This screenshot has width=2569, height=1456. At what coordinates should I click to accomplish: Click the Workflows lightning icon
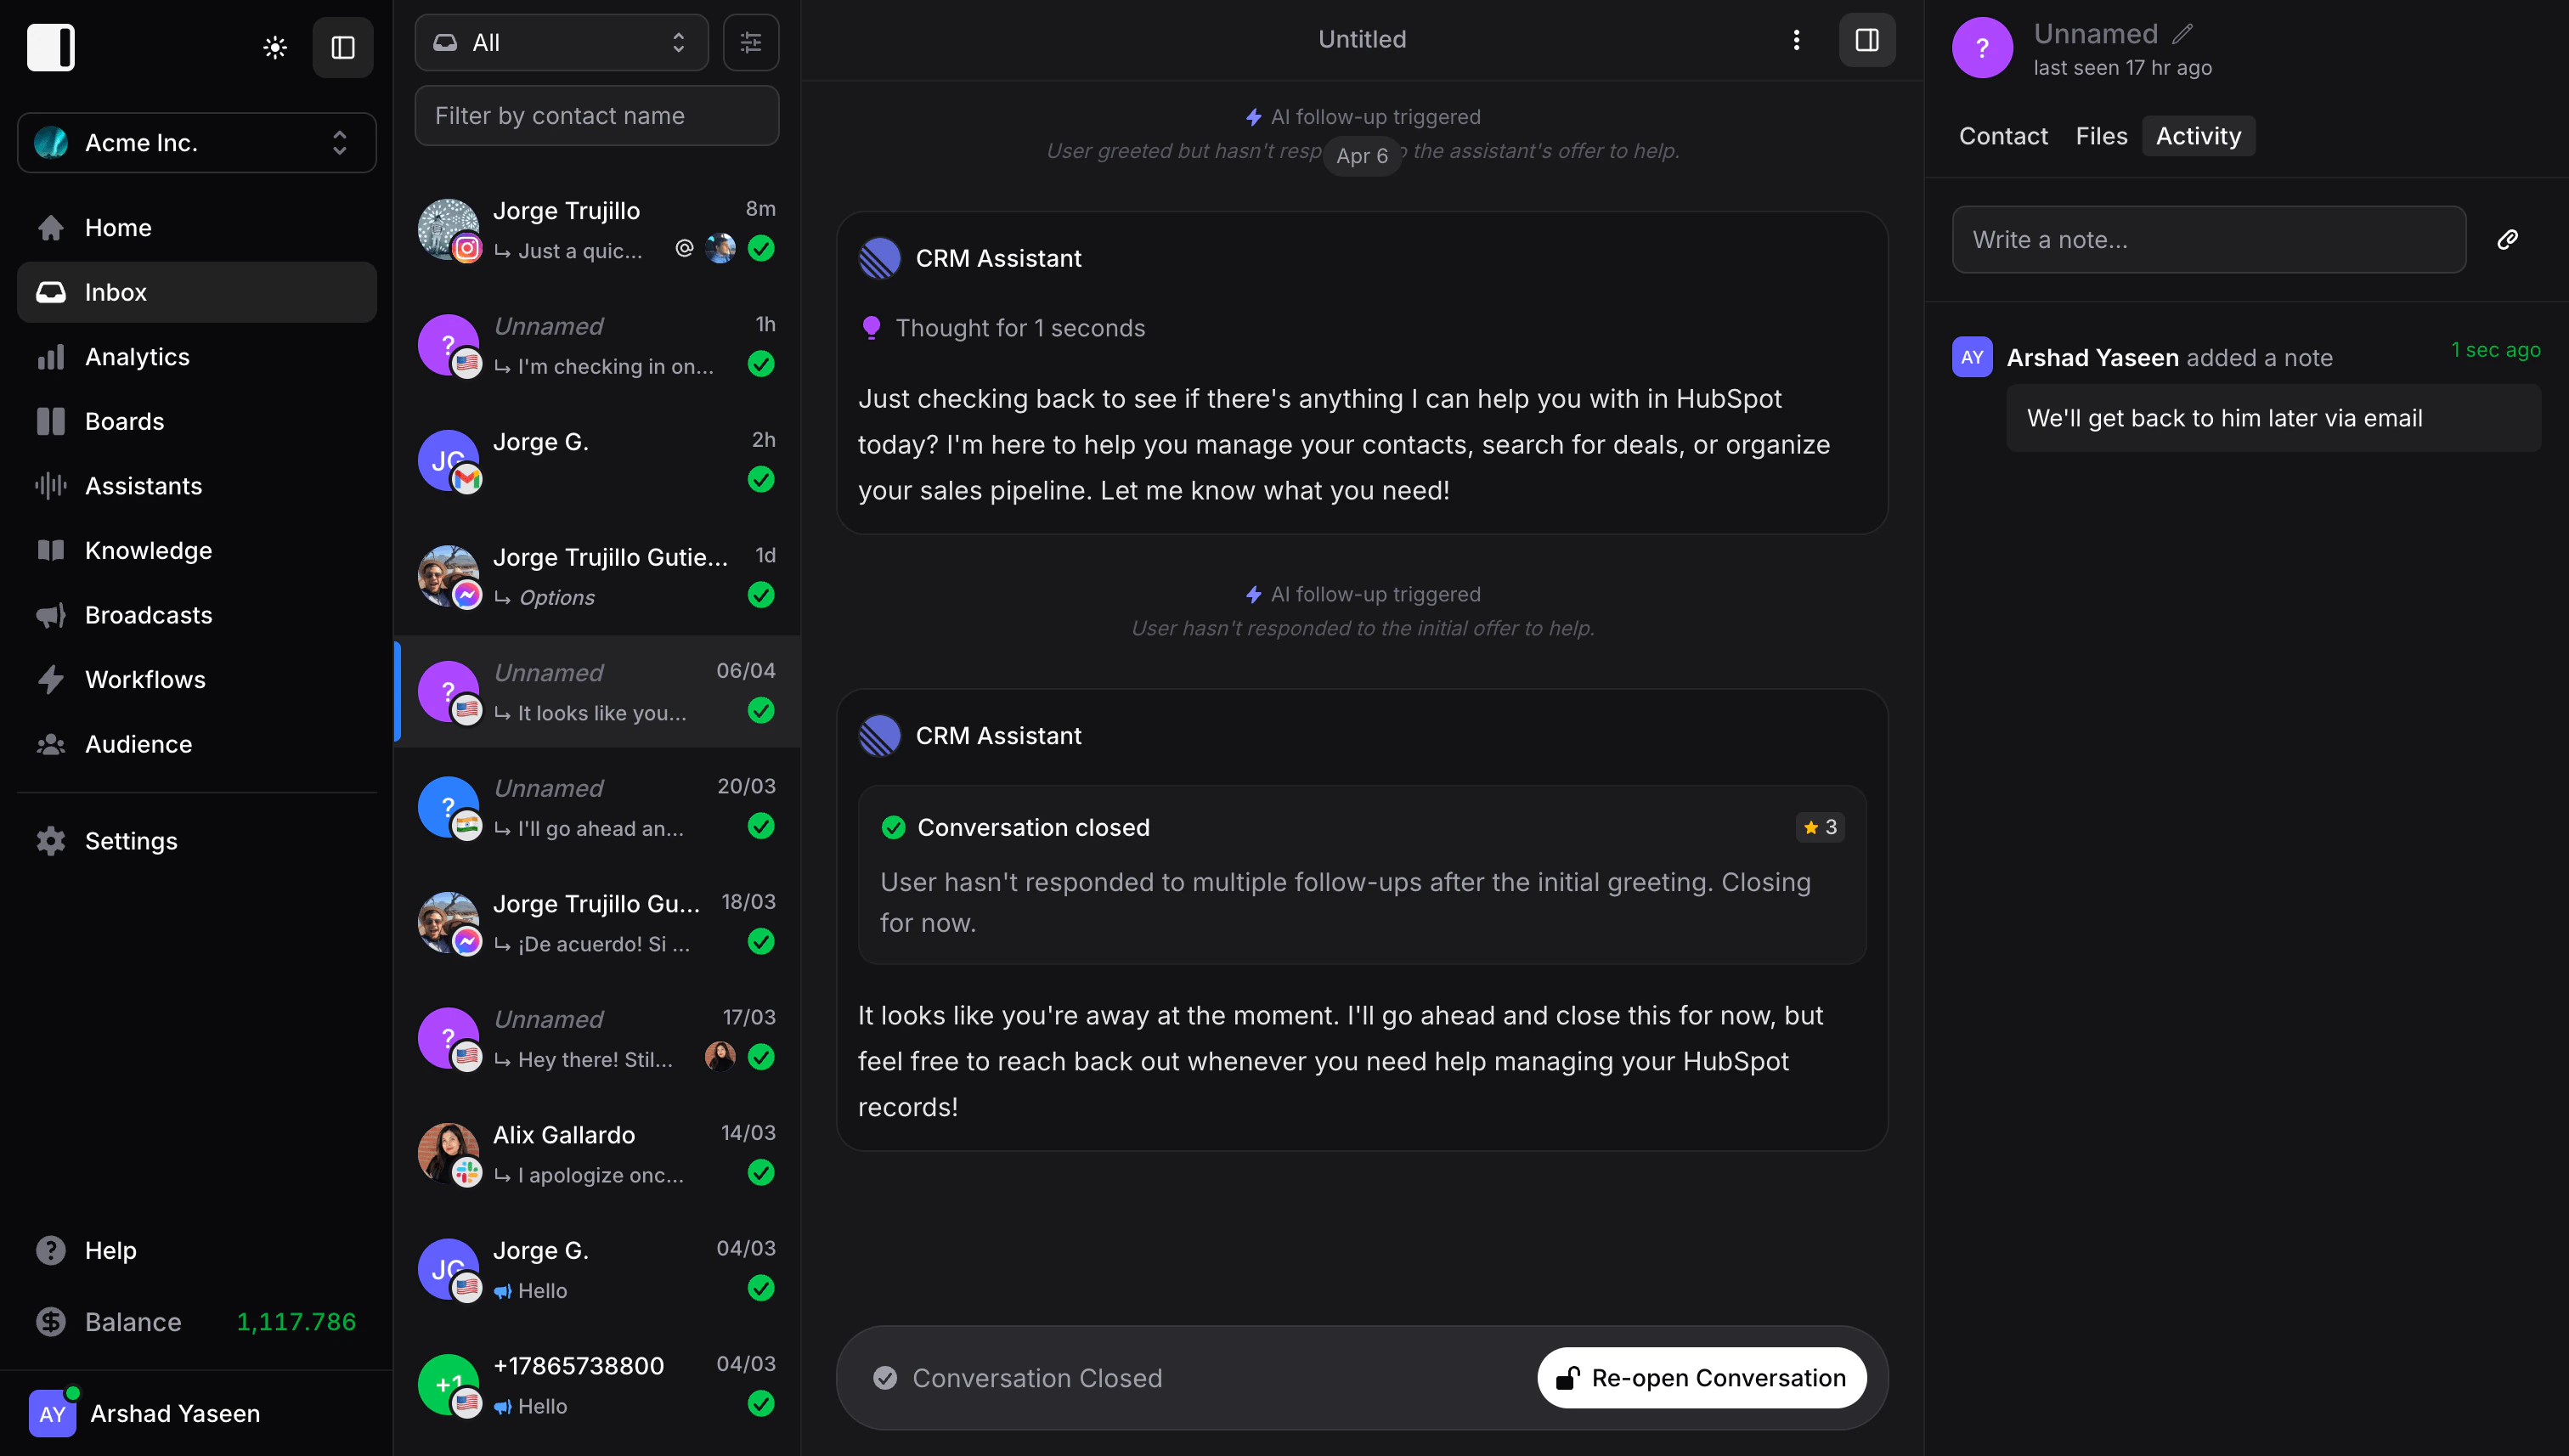51,679
